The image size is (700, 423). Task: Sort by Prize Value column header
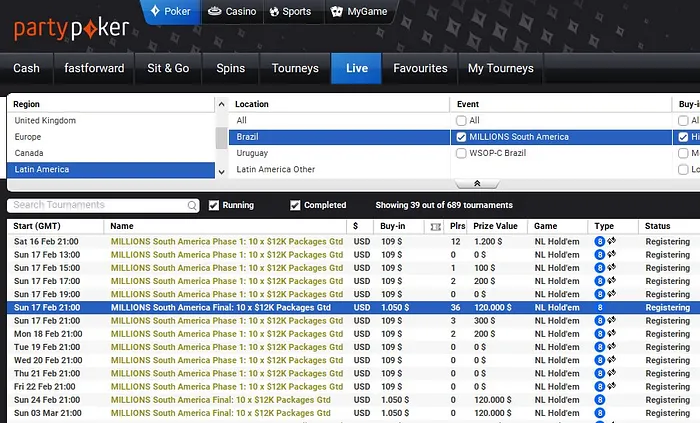tap(496, 226)
